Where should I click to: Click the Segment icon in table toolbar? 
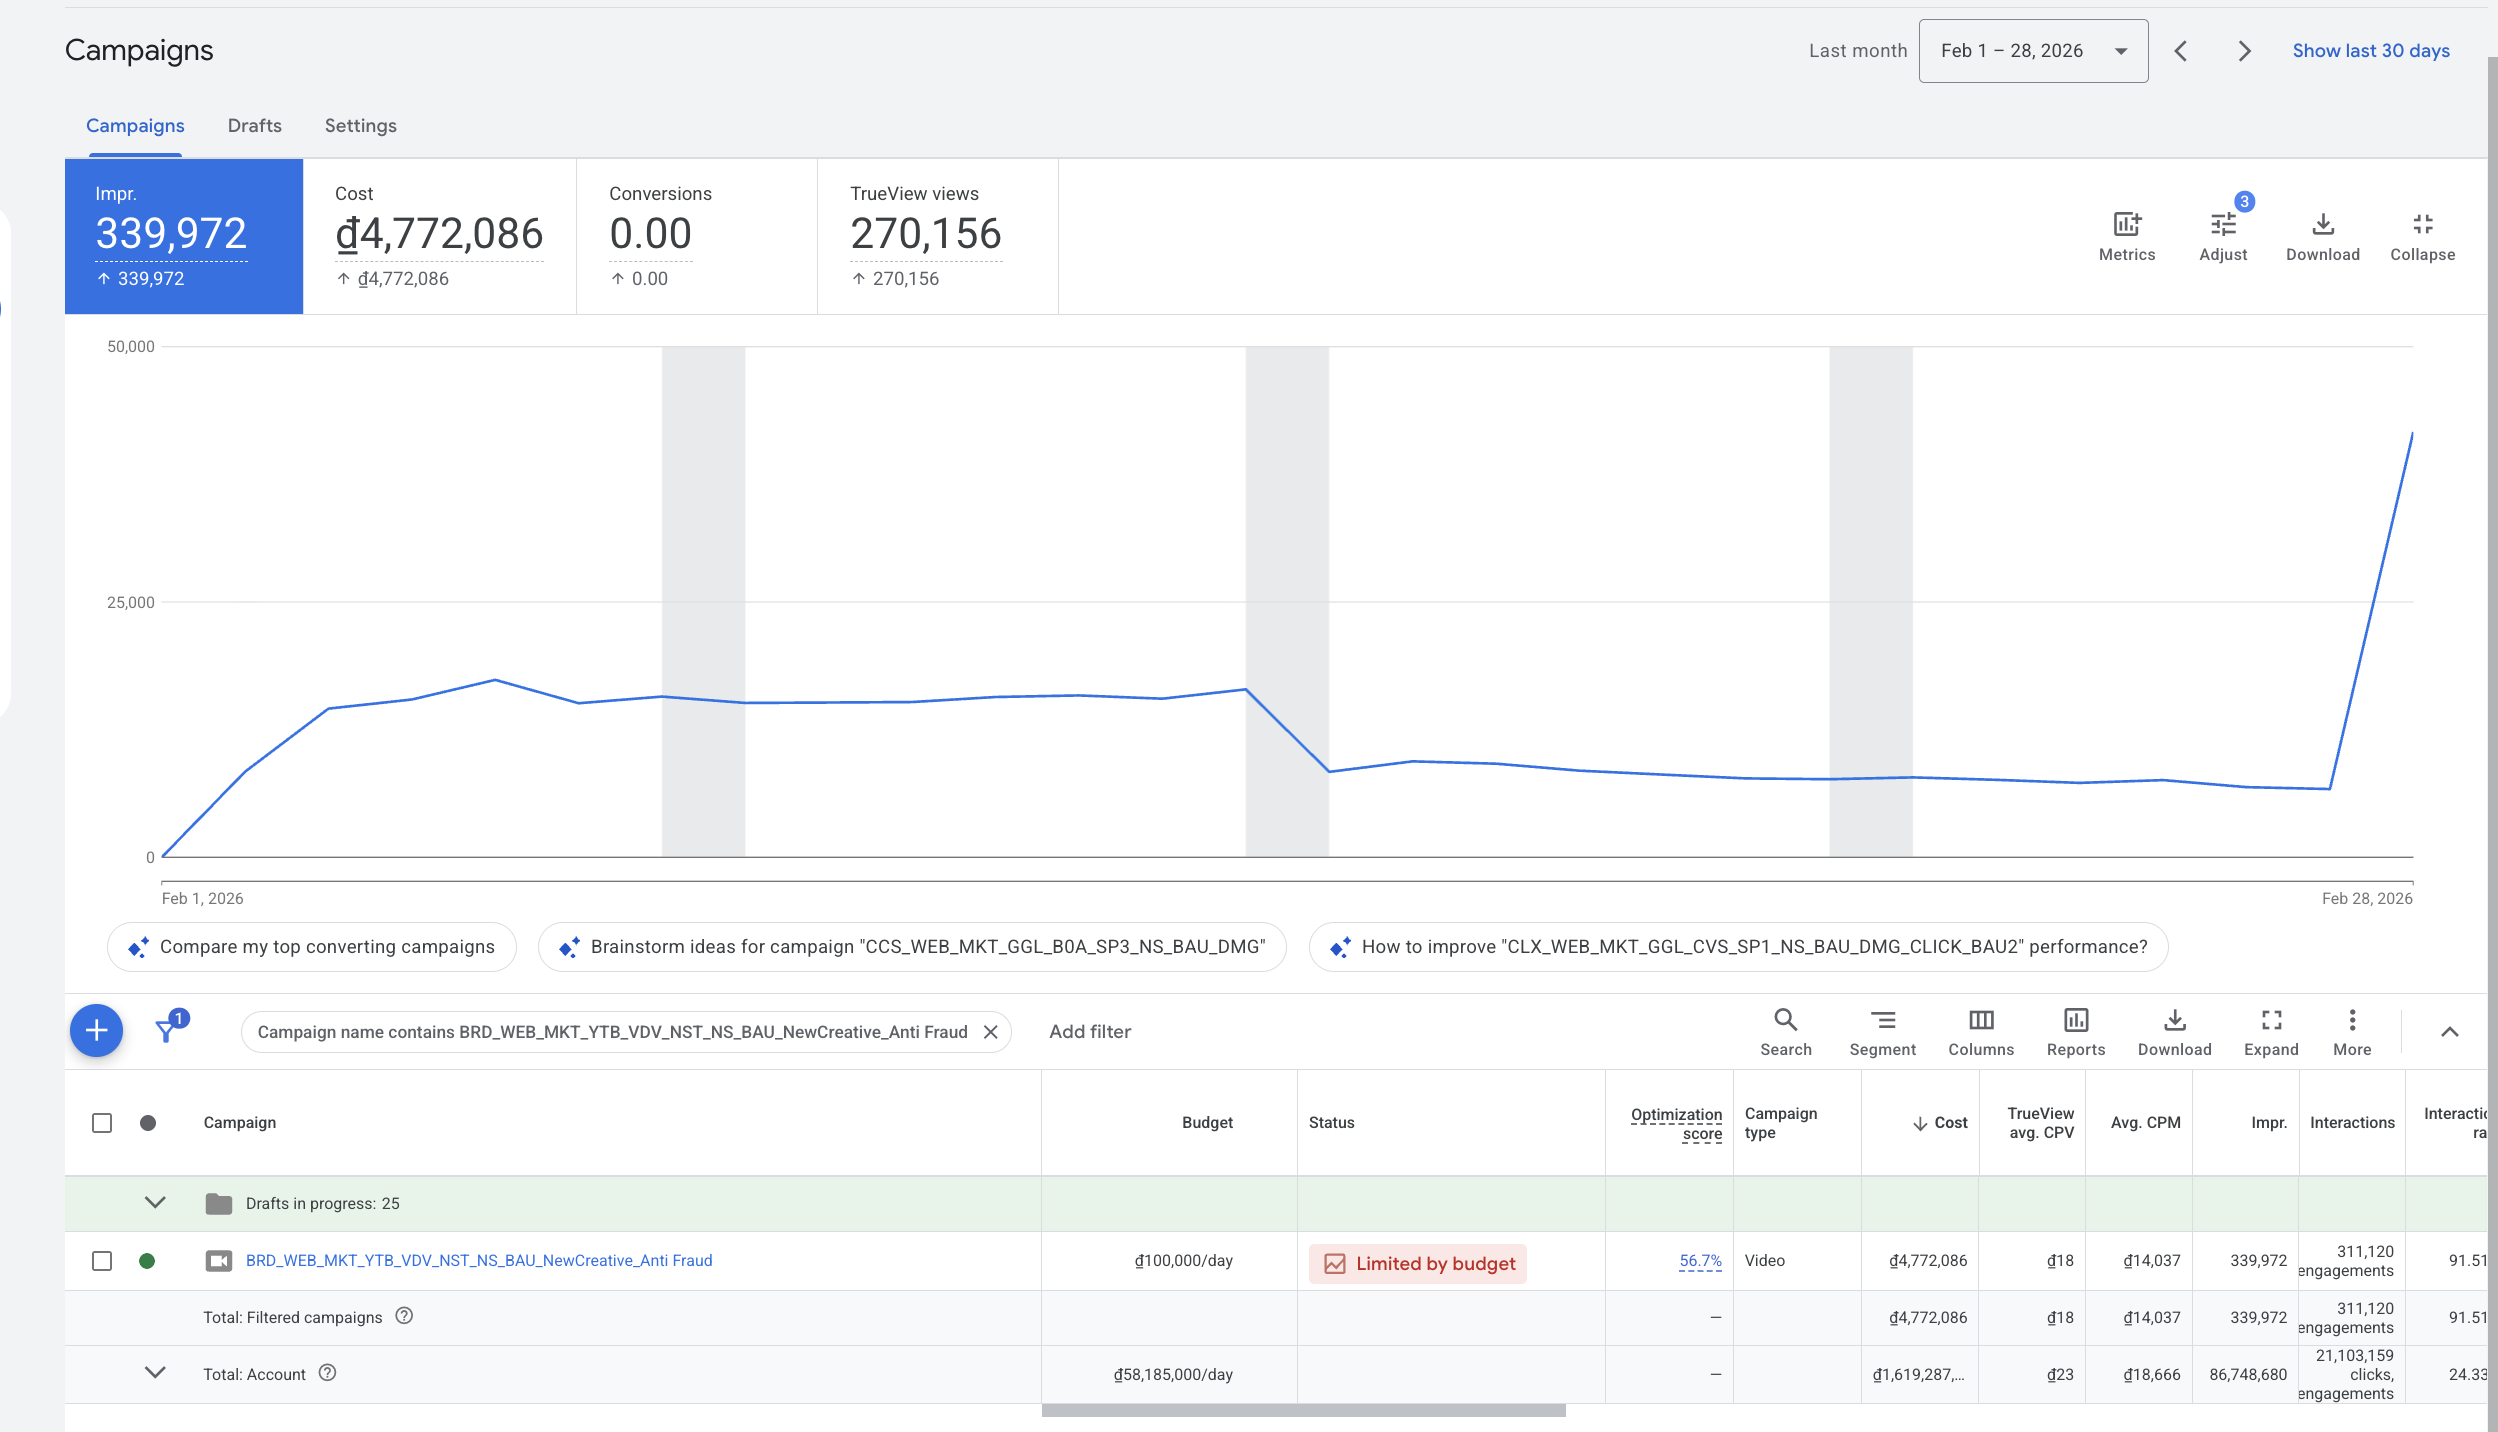click(1882, 1021)
